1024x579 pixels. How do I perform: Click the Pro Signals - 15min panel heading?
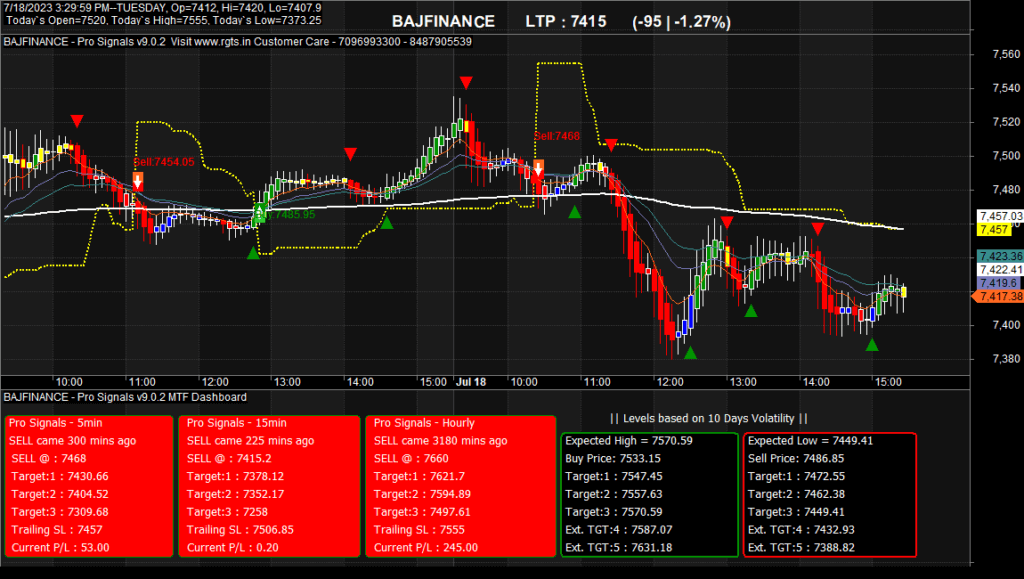point(236,423)
